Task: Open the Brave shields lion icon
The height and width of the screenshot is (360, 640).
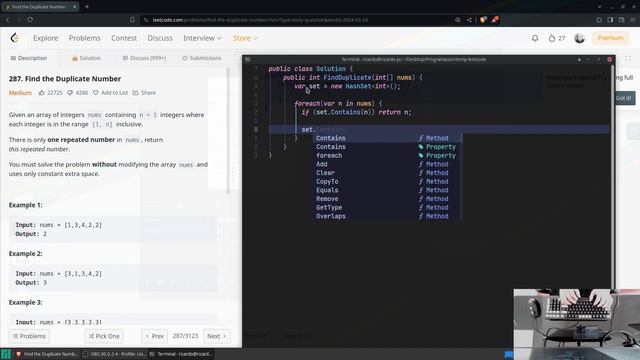Action: pos(483,20)
